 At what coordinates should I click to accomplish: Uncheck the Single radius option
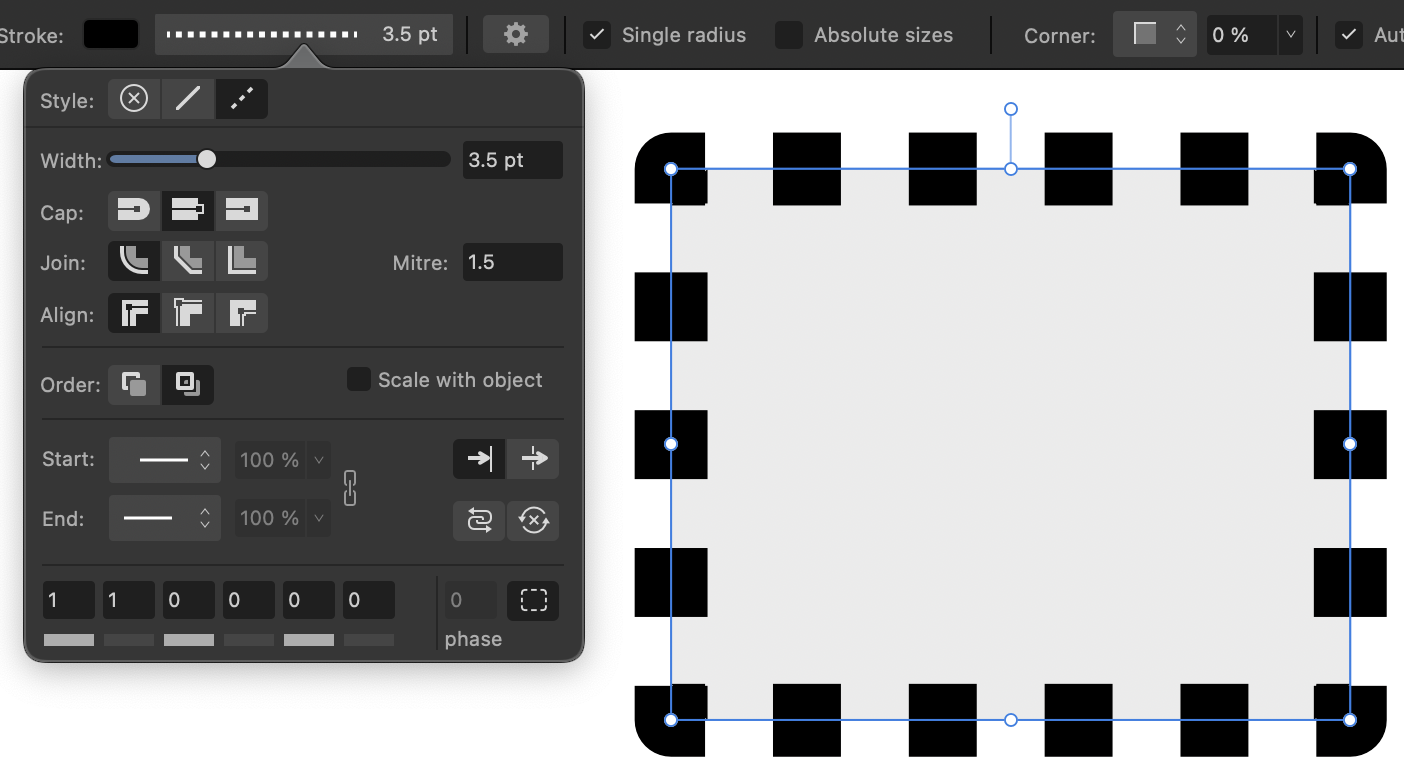coord(597,34)
